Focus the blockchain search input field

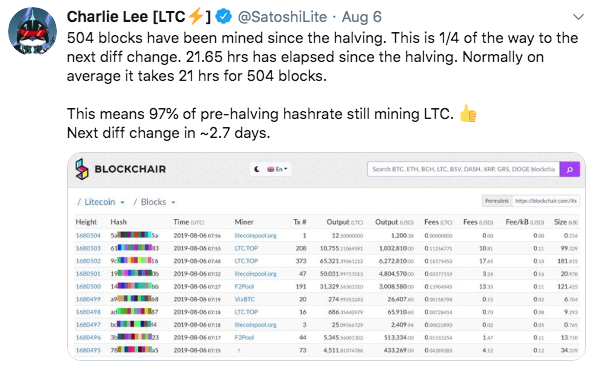point(463,169)
